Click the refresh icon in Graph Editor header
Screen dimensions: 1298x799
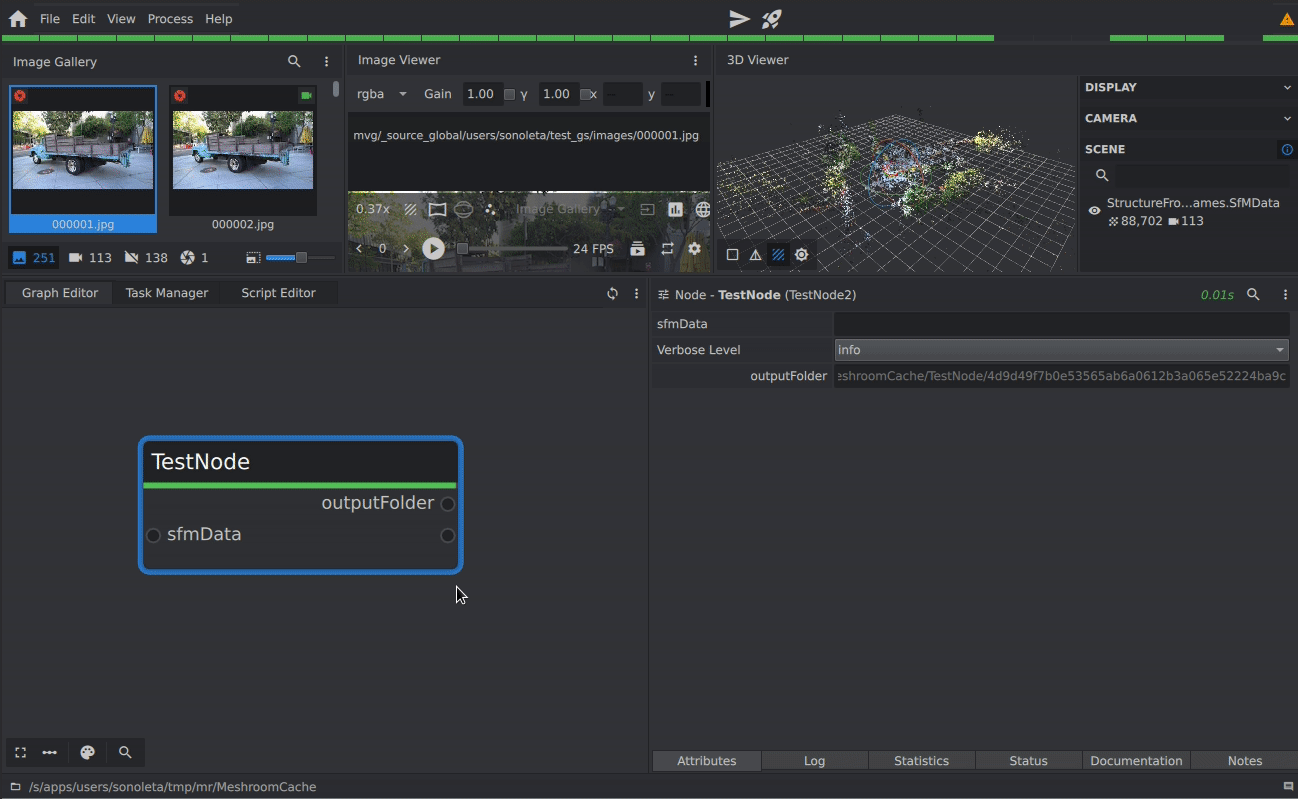612,294
